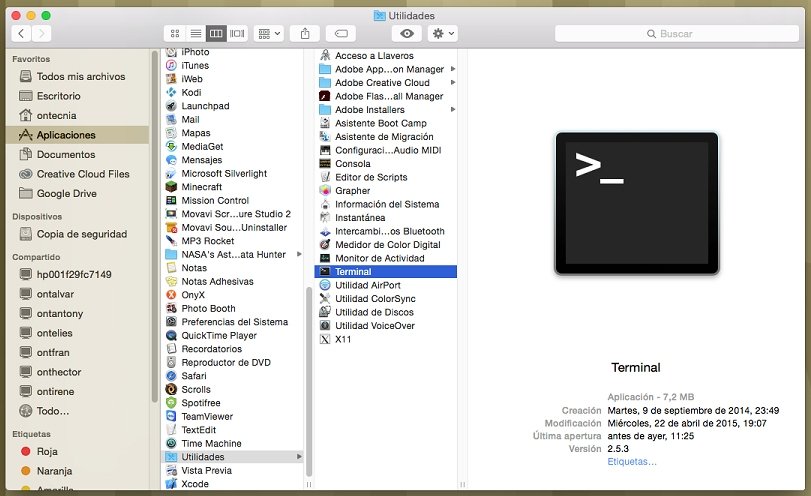
Task: Go back with the back arrow
Action: pyautogui.click(x=21, y=34)
